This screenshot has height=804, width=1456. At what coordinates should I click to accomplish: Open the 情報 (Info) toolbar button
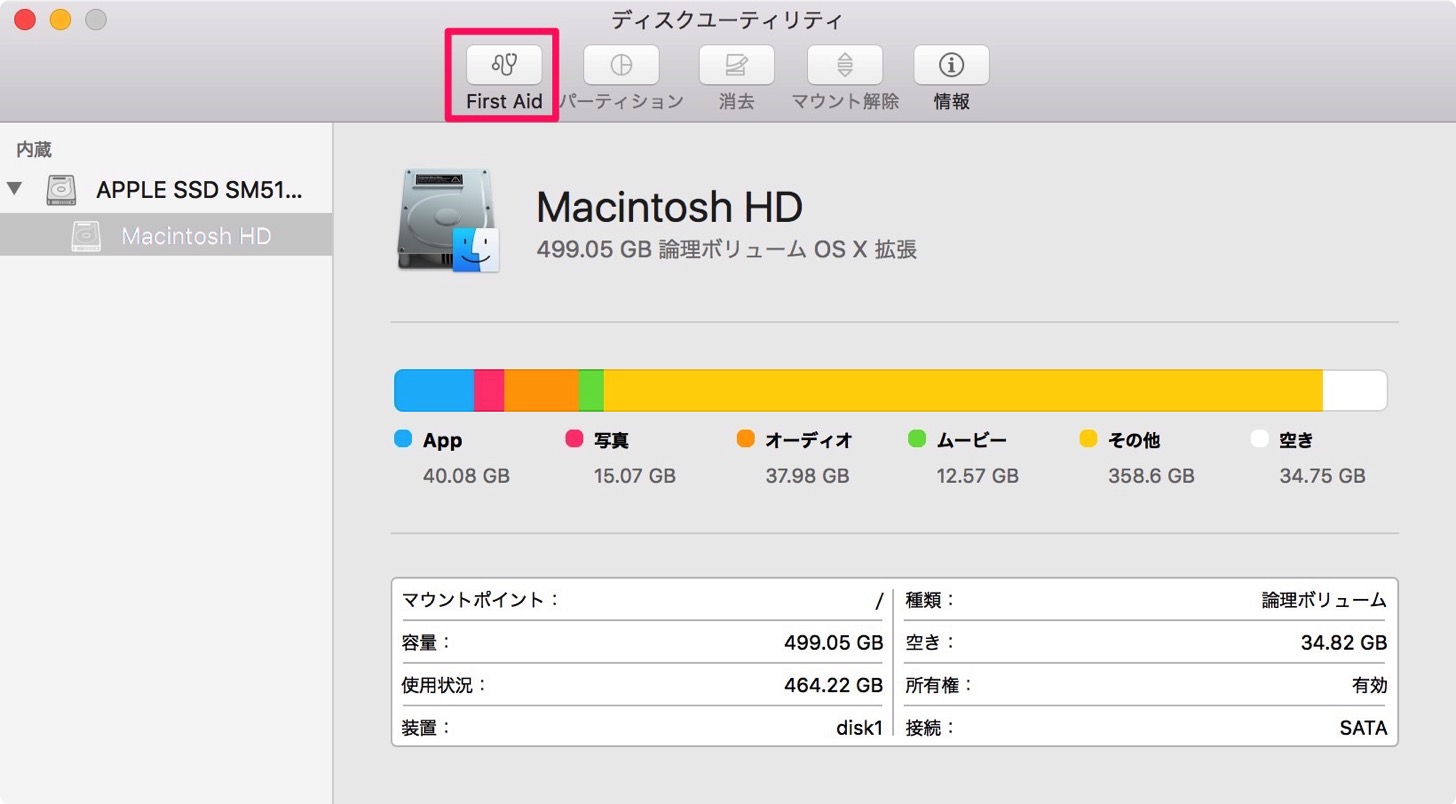point(951,65)
